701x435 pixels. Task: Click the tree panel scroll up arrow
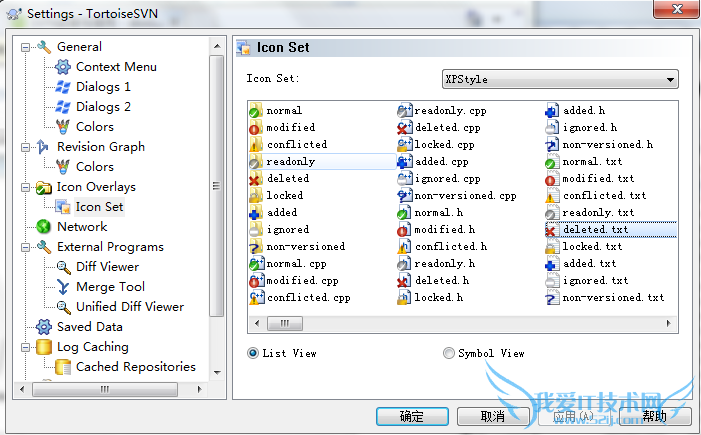(x=217, y=46)
